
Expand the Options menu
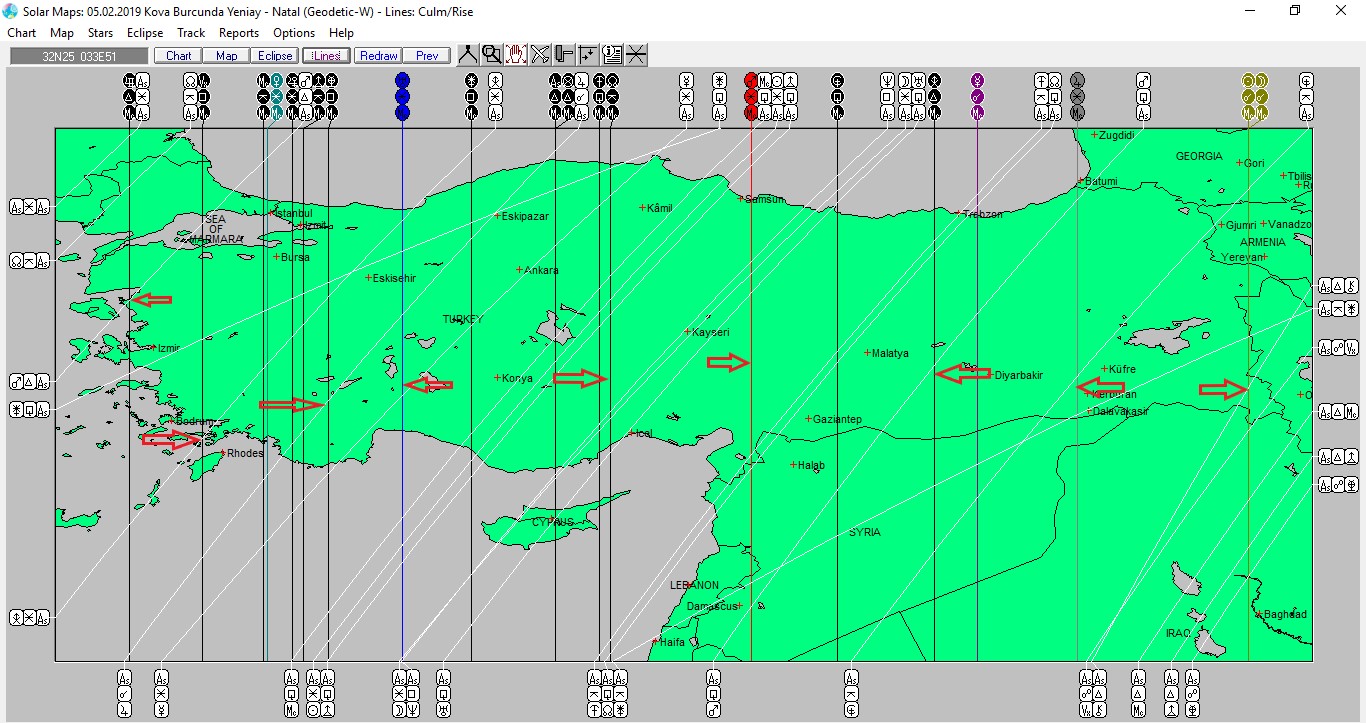(294, 33)
